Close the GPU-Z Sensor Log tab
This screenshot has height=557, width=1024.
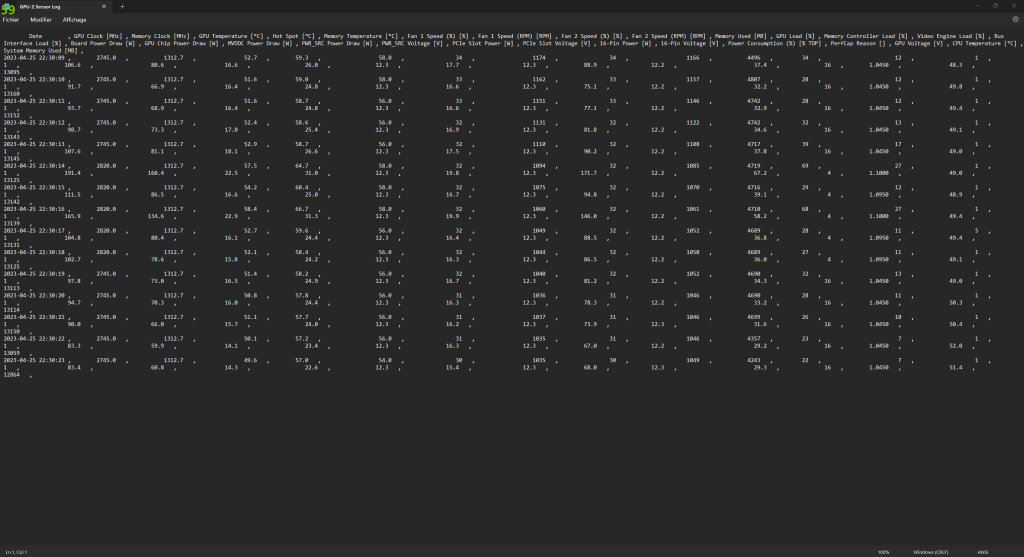click(x=104, y=7)
